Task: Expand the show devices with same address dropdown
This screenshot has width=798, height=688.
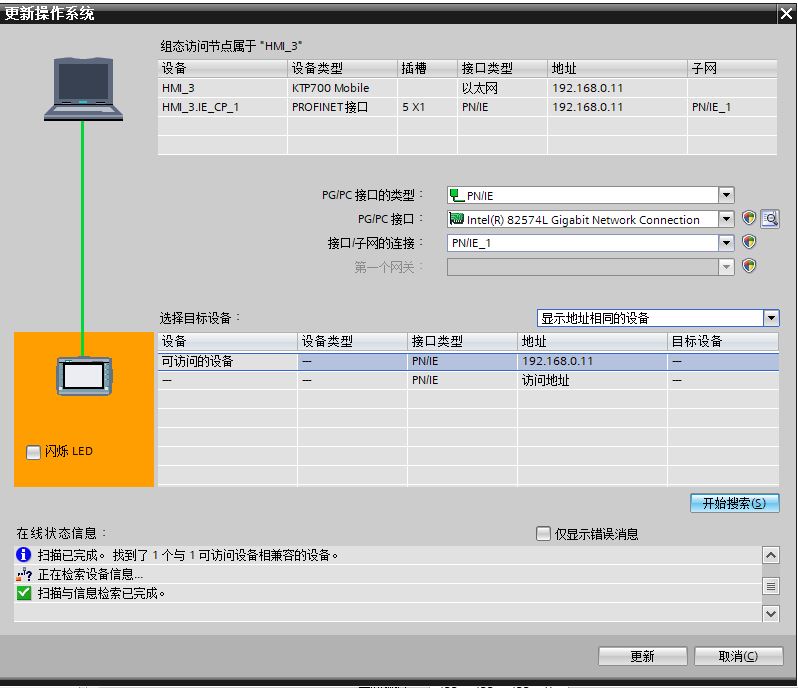Action: point(771,318)
